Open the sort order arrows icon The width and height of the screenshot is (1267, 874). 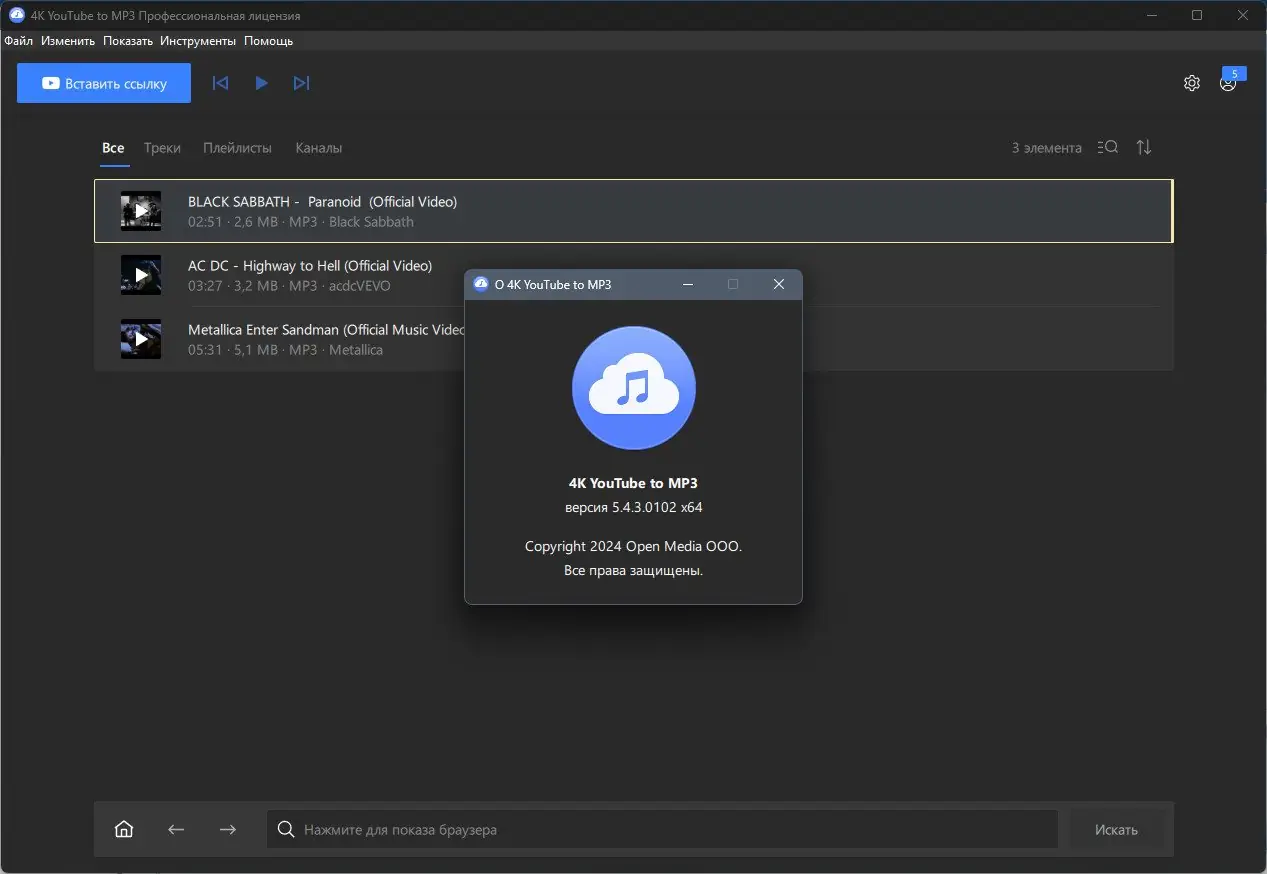[1144, 147]
